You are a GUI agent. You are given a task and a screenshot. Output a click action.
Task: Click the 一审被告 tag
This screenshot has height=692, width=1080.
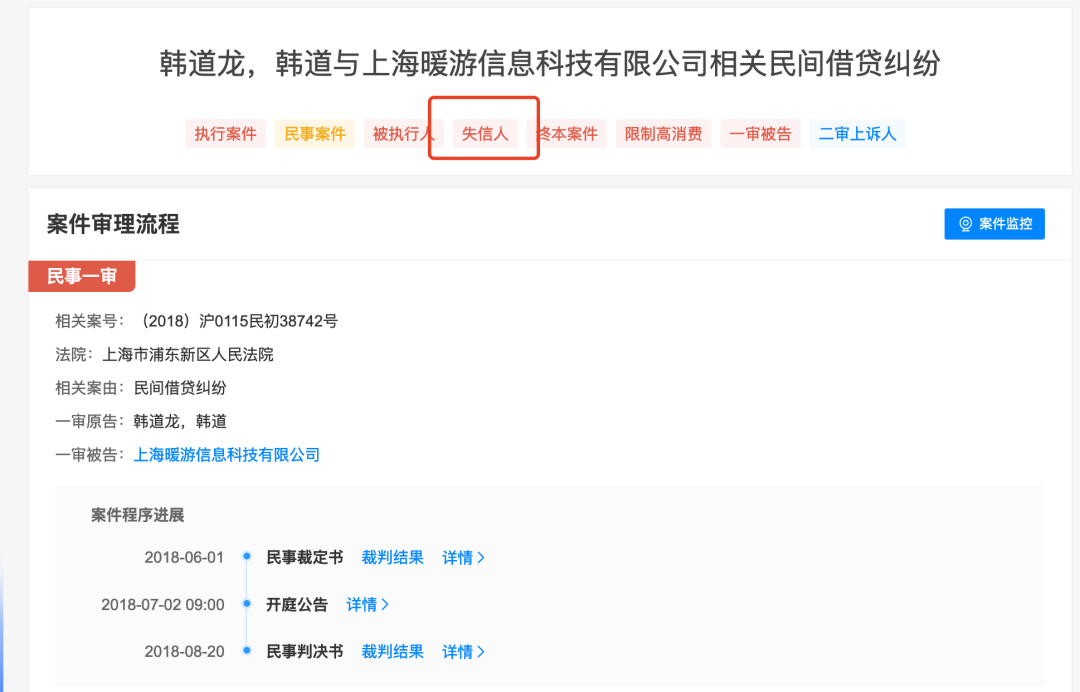(x=760, y=134)
